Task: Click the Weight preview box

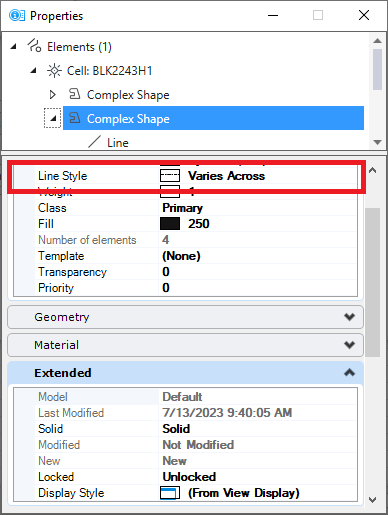Action: (170, 192)
